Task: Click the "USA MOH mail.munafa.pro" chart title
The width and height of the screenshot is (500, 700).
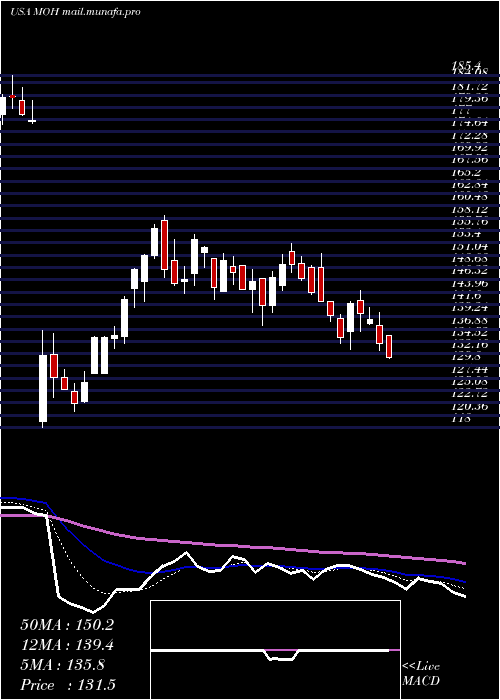Action: pyautogui.click(x=75, y=12)
